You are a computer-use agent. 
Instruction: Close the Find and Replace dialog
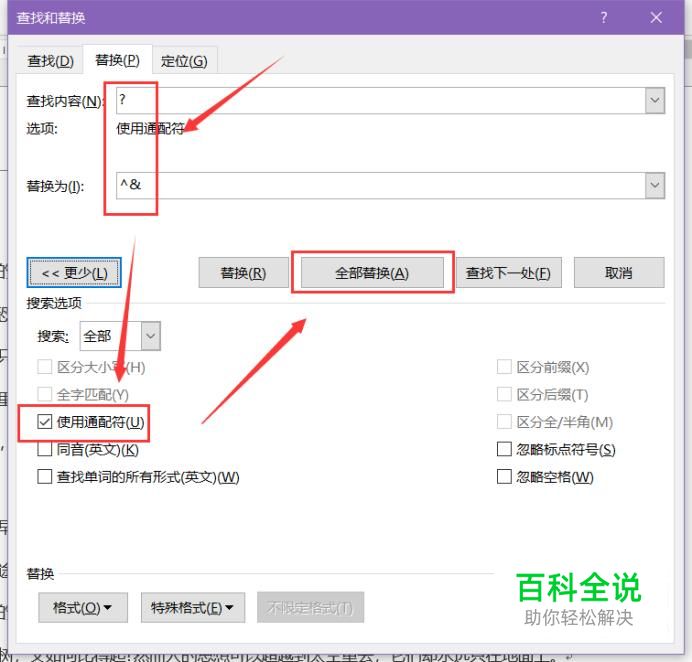tap(656, 18)
